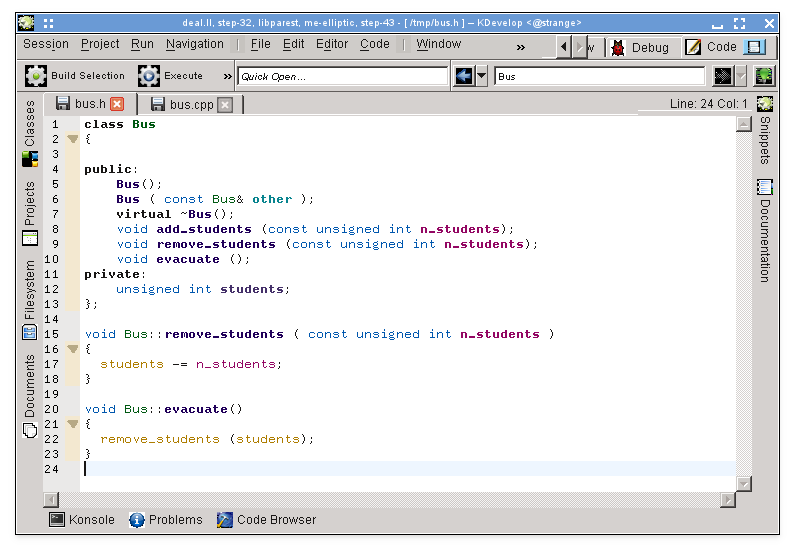Open the Code Browser tool view
This screenshot has width=795, height=553.
pos(267,520)
